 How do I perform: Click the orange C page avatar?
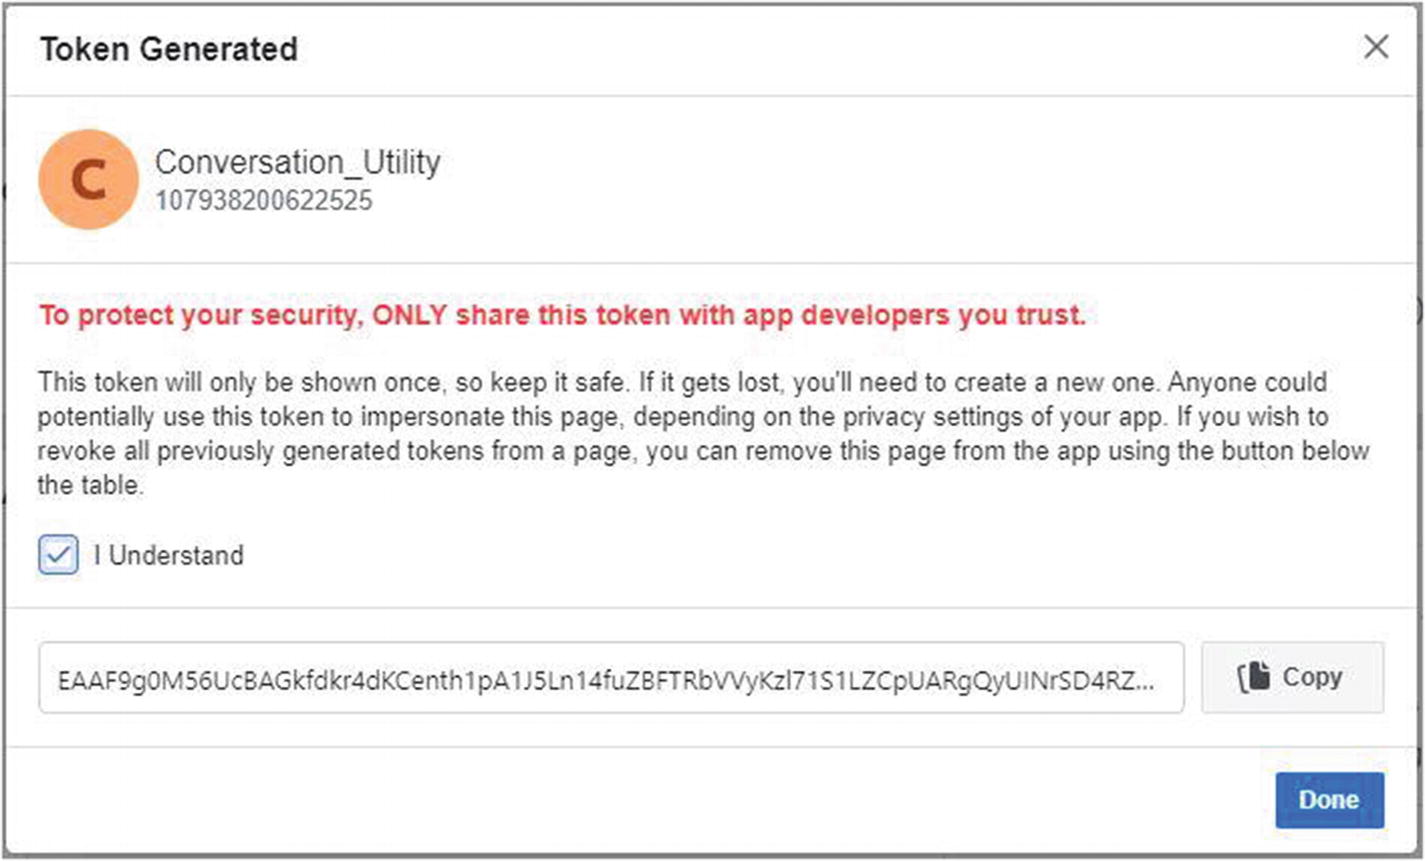click(88, 181)
